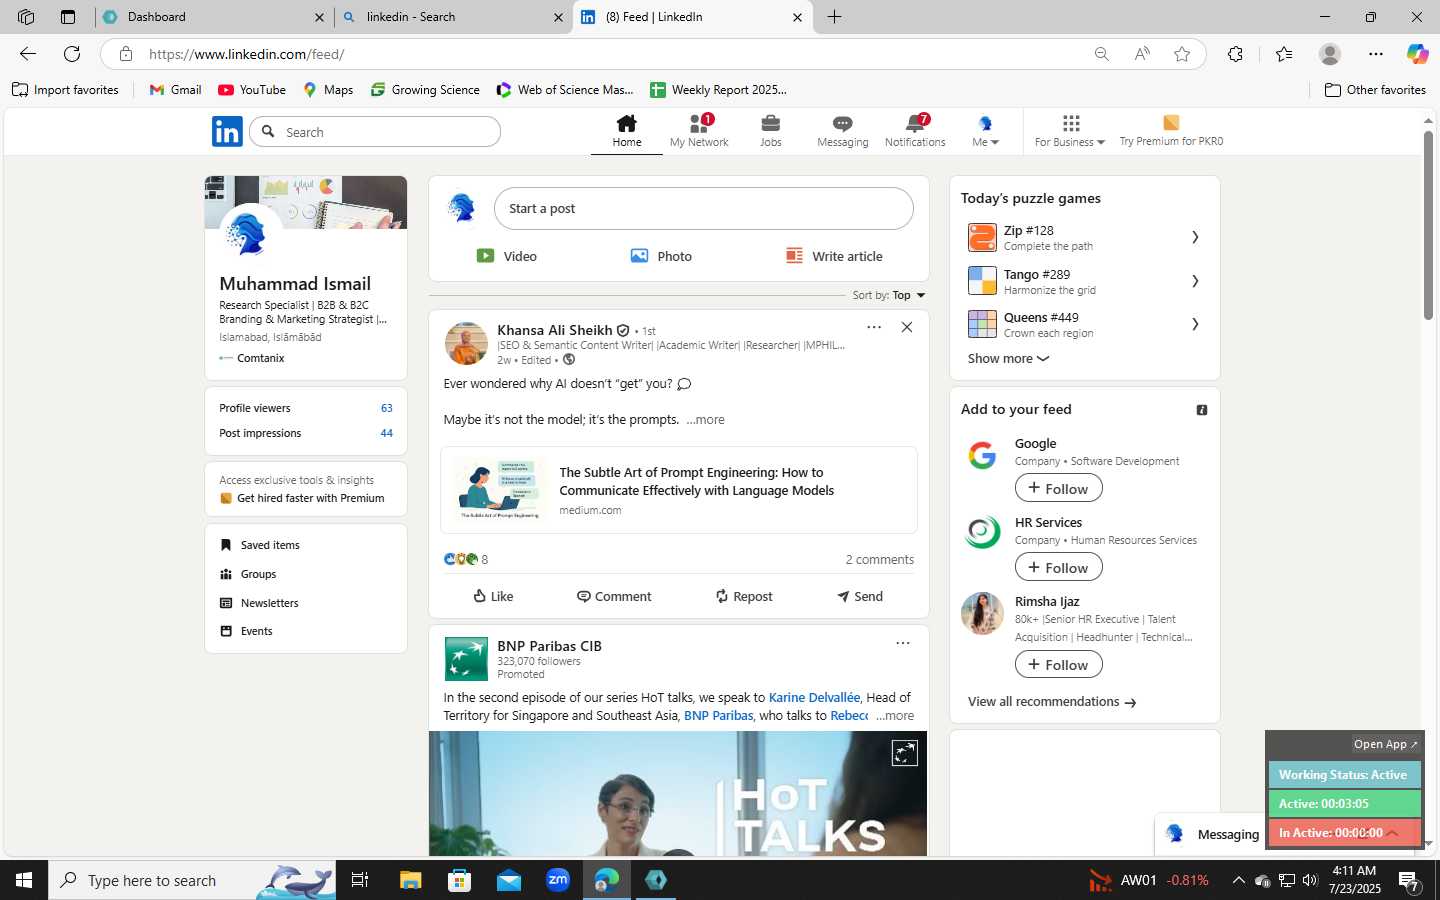This screenshot has height=900, width=1440.
Task: Focus the LinkedIn Search field
Action: (375, 132)
